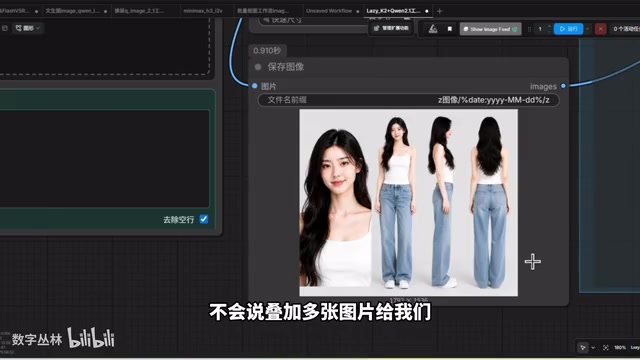The image size is (640, 360).
Task: Expand the canvas mode chevron
Action: click(x=593, y=348)
